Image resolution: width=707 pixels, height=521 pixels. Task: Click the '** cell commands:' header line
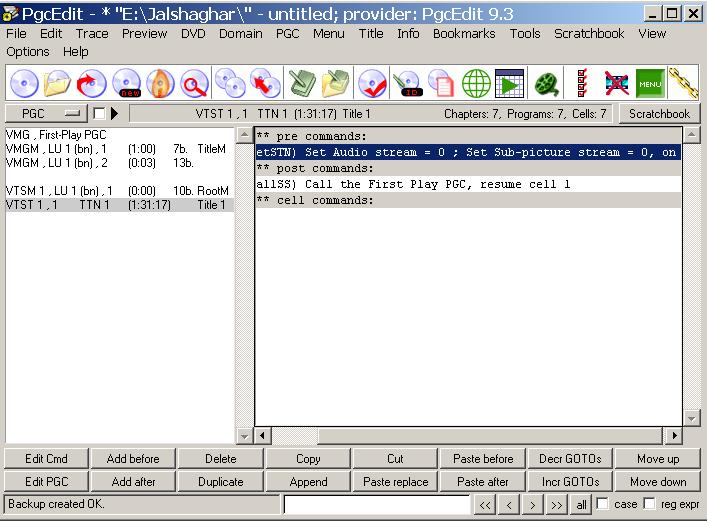click(468, 200)
